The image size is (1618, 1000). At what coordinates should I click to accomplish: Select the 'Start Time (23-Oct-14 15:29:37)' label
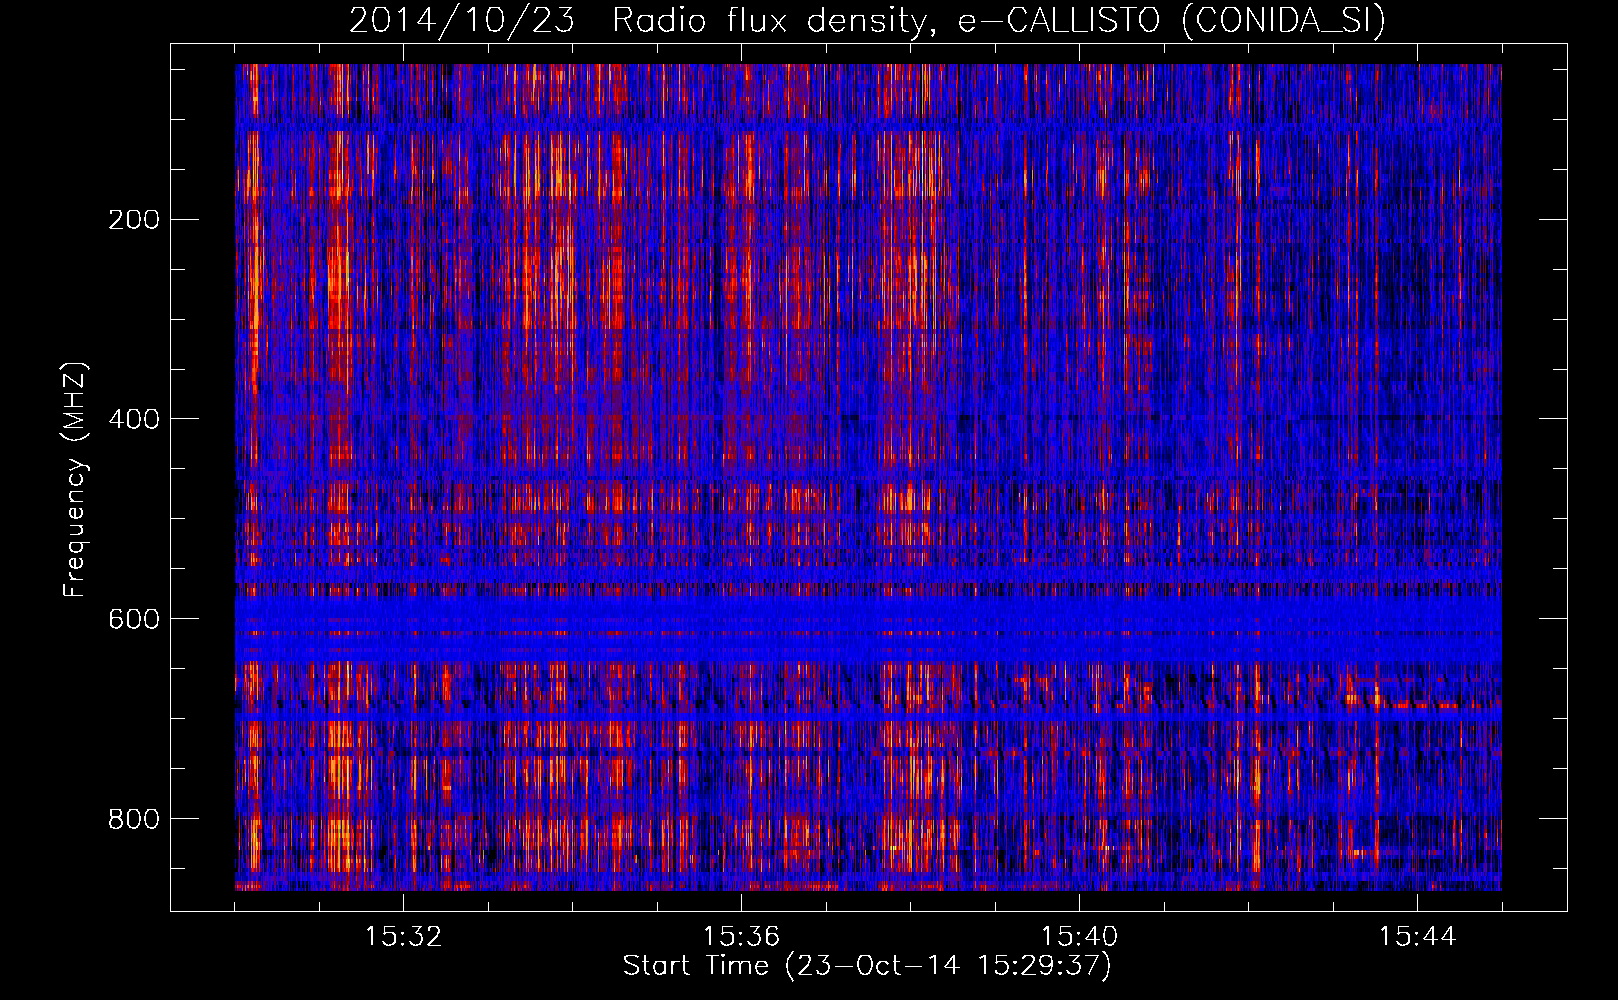pyautogui.click(x=867, y=966)
